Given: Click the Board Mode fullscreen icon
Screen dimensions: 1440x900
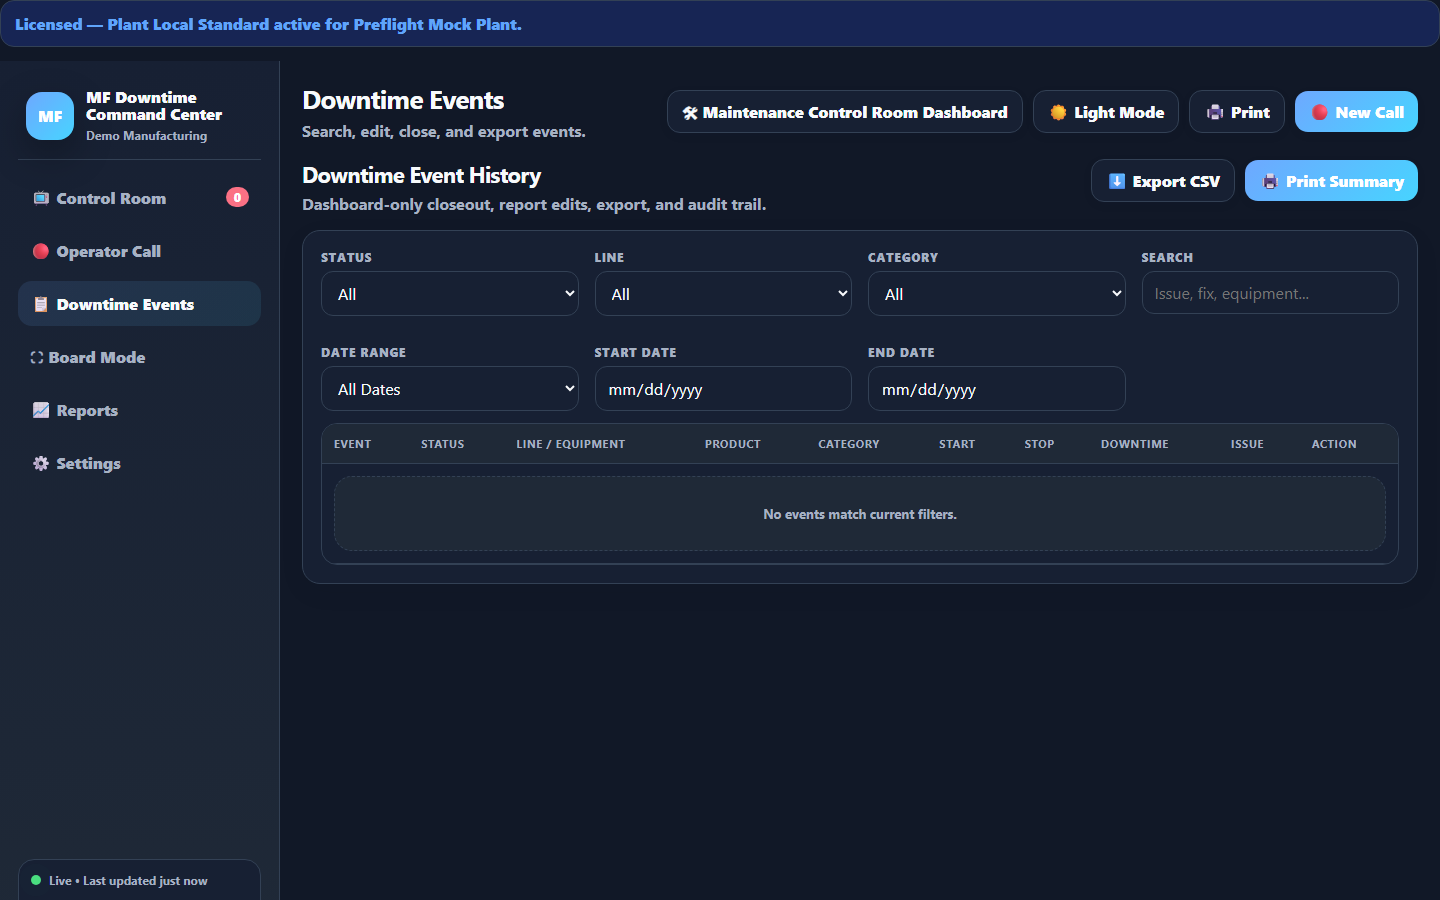Looking at the screenshot, I should 37,357.
